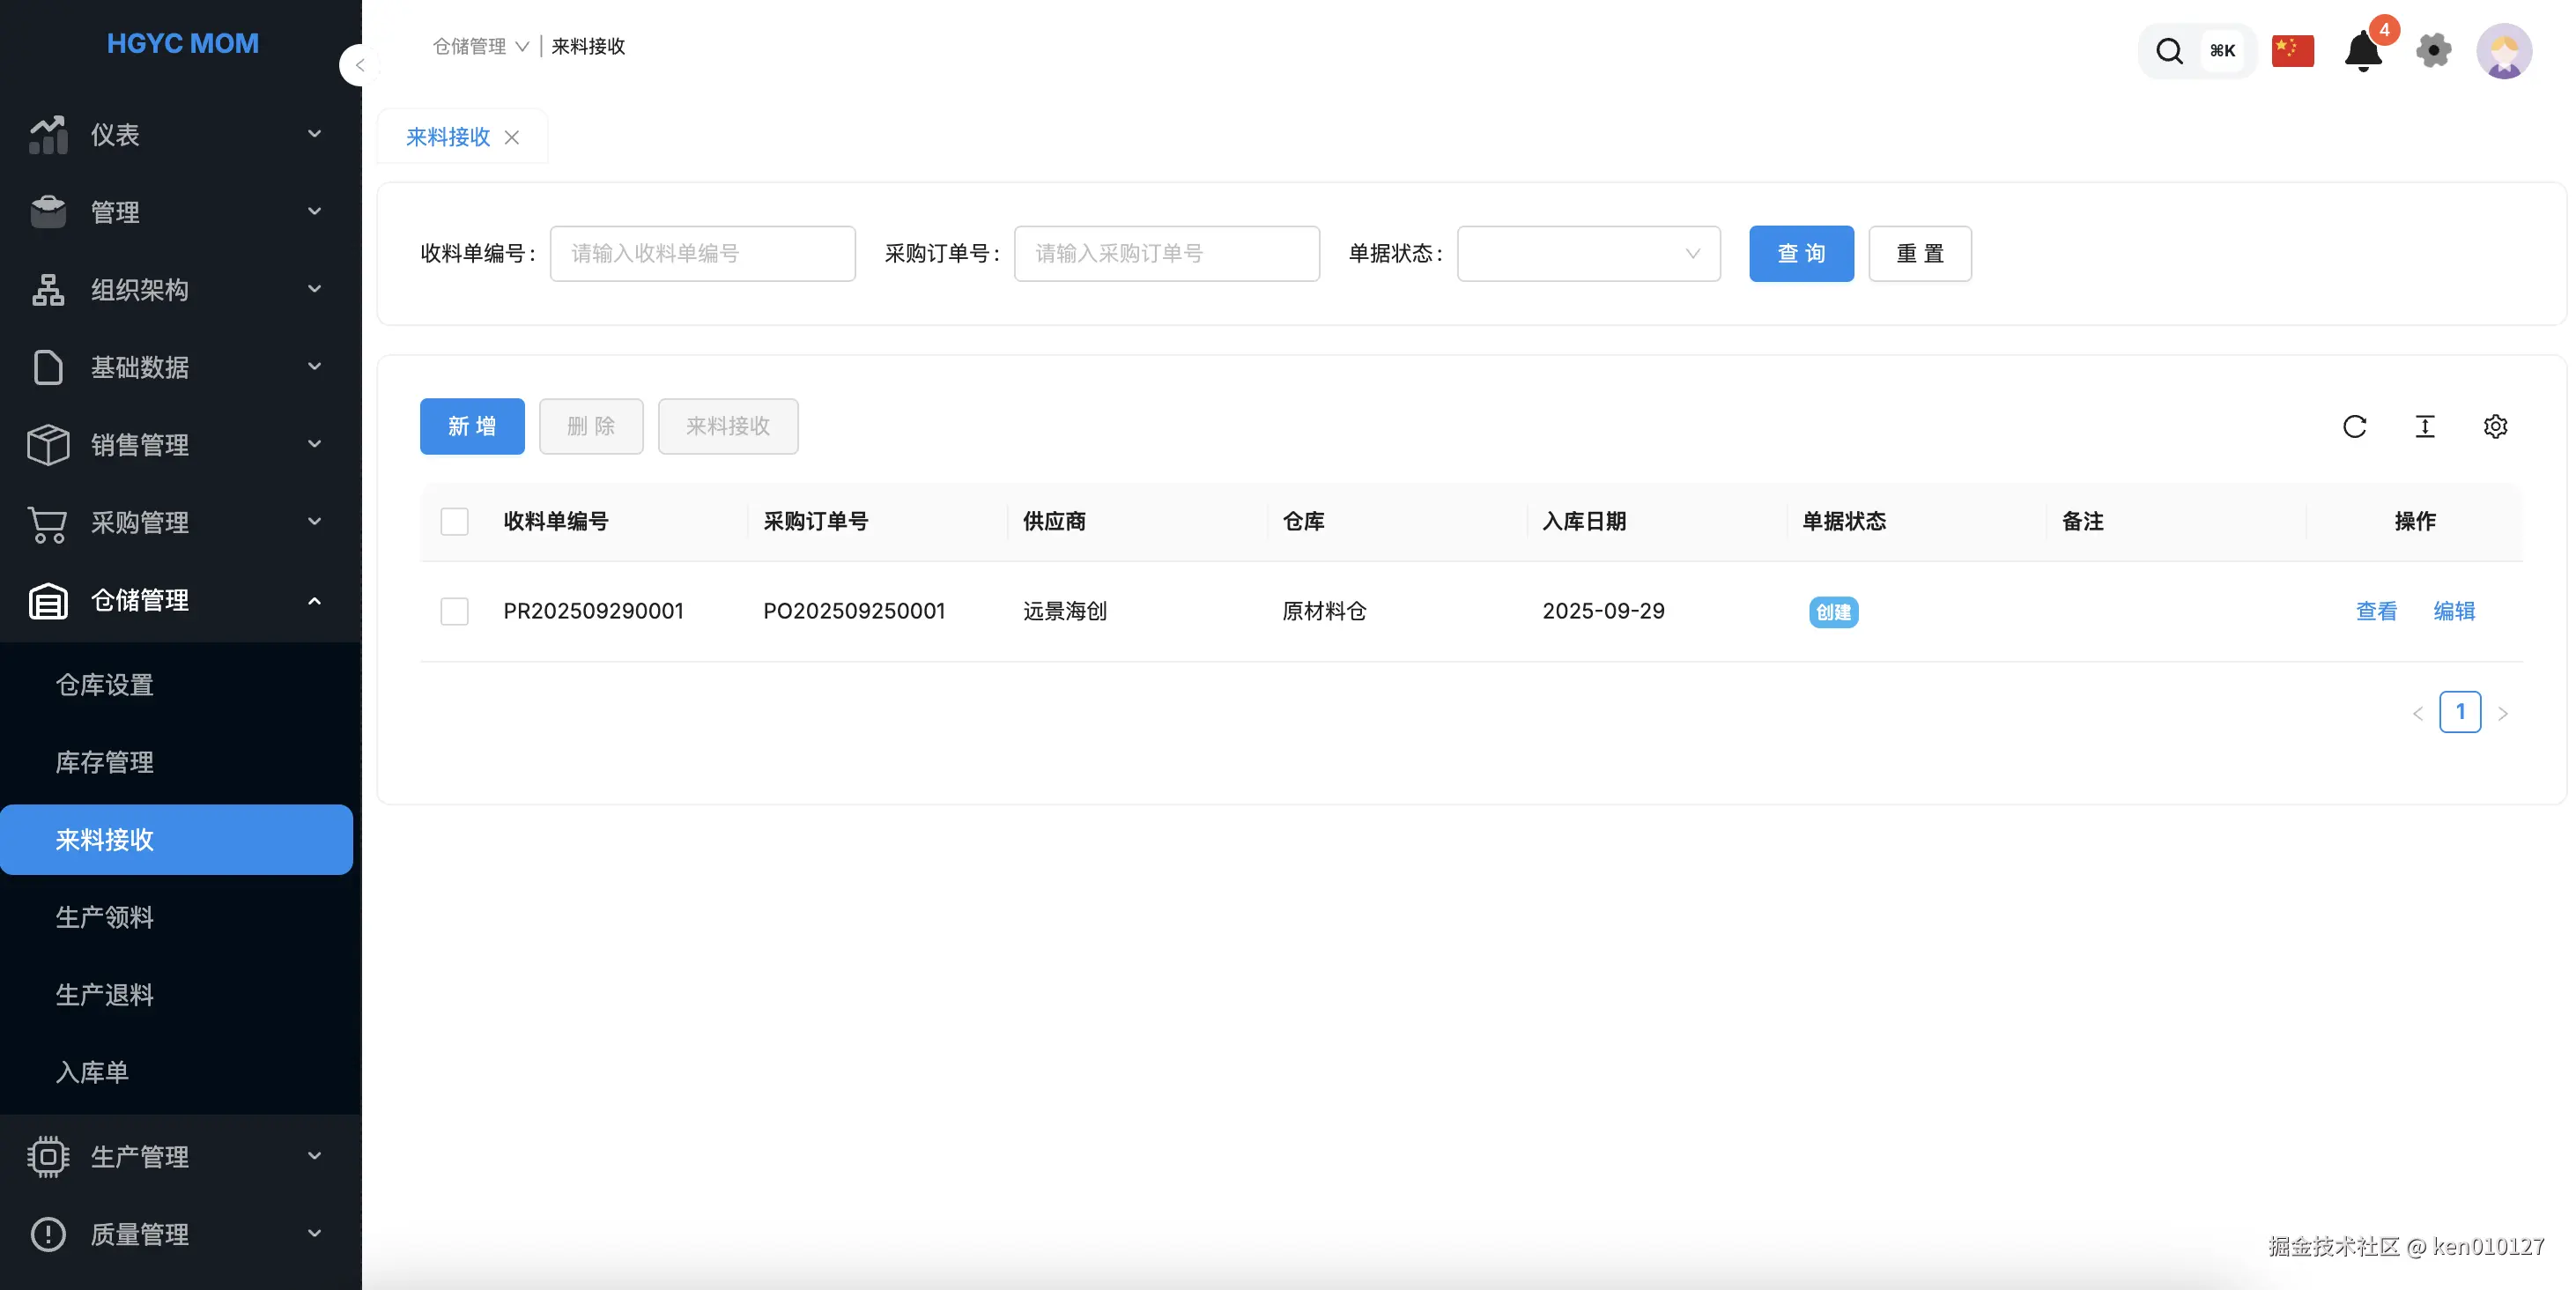Refresh the table with reload icon
The image size is (2576, 1290).
(x=2354, y=427)
